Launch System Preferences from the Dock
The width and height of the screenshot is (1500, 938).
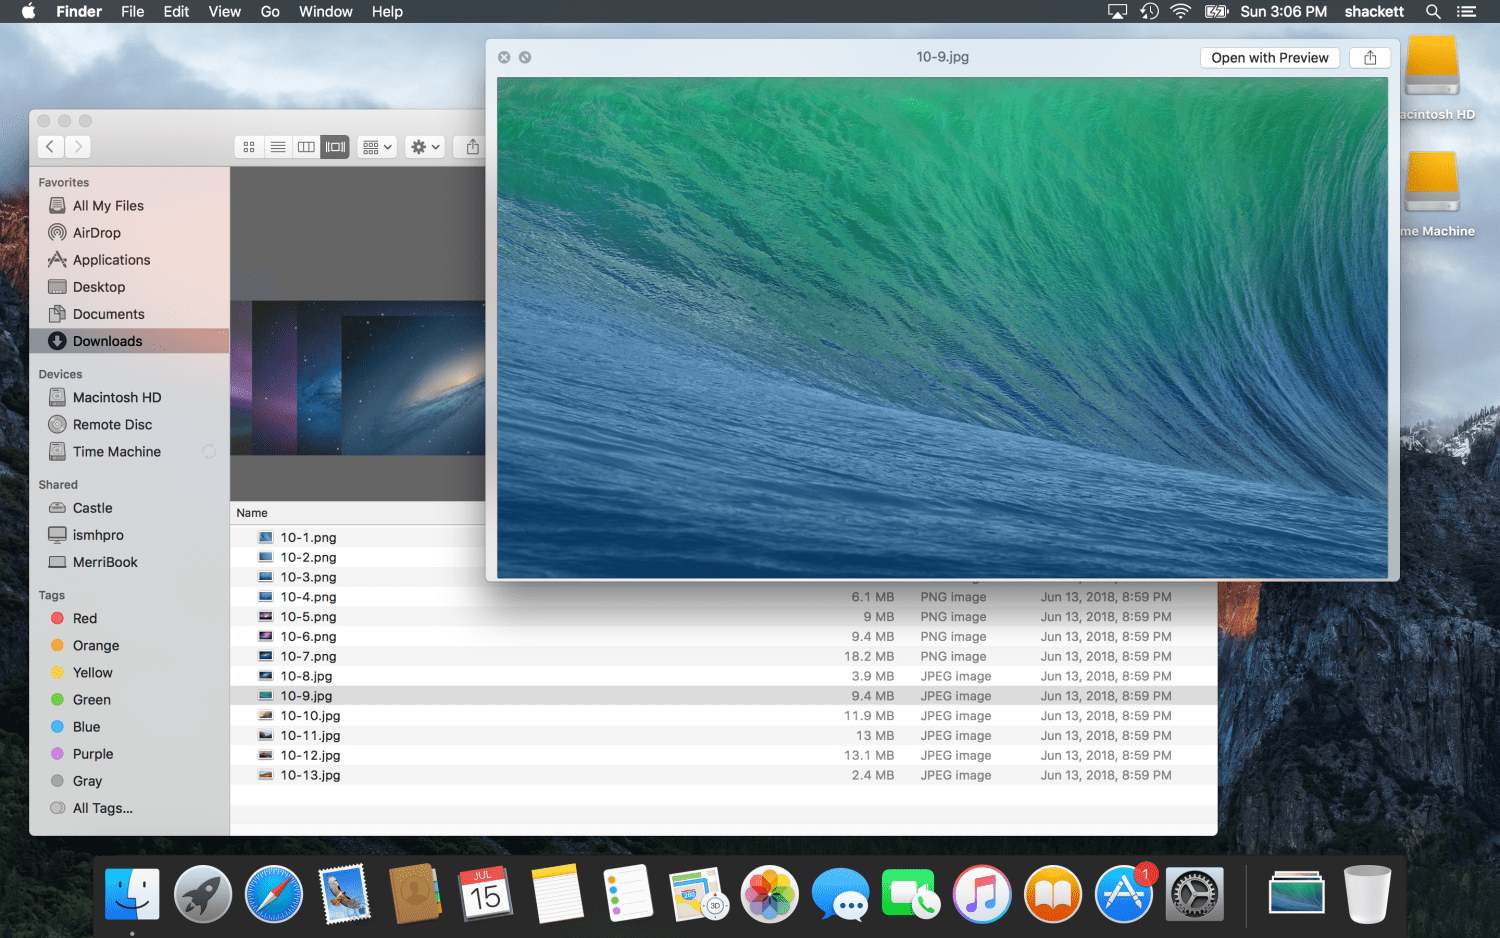click(x=1194, y=894)
